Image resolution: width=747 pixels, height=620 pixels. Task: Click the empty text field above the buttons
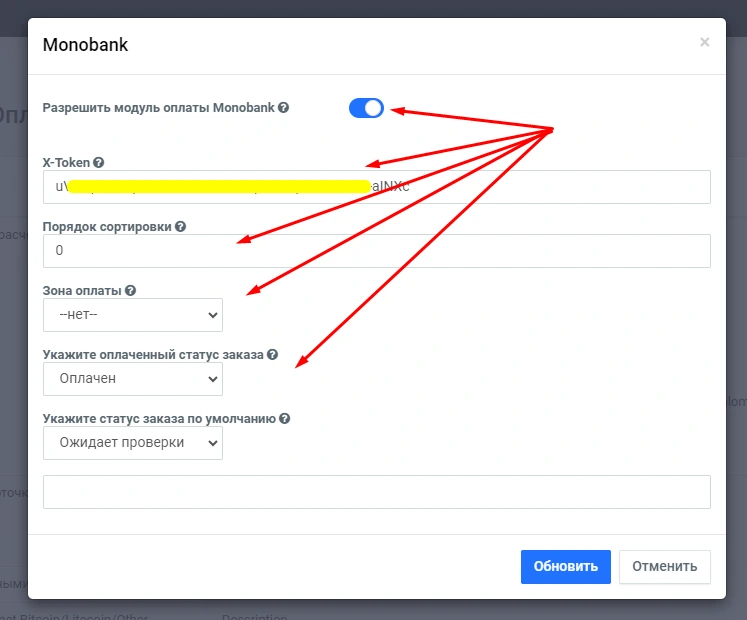tap(376, 492)
